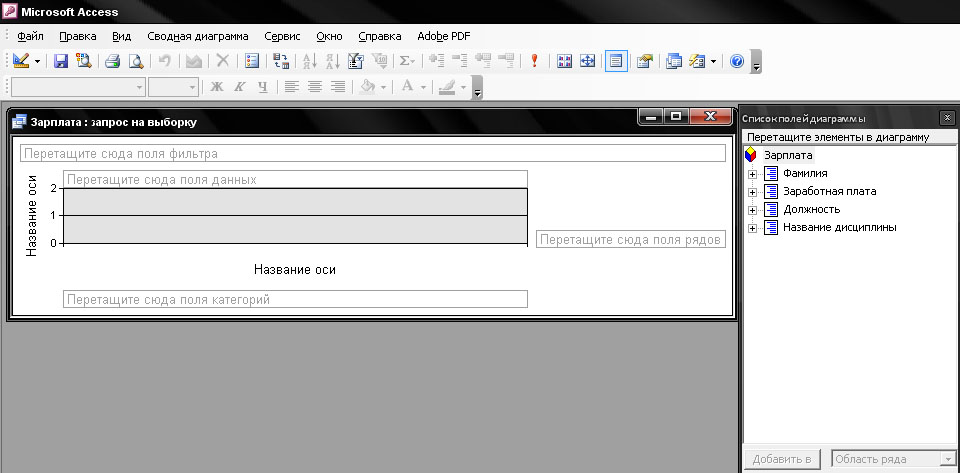Click the switch rows and columns icon
This screenshot has height=473, width=960.
281,61
